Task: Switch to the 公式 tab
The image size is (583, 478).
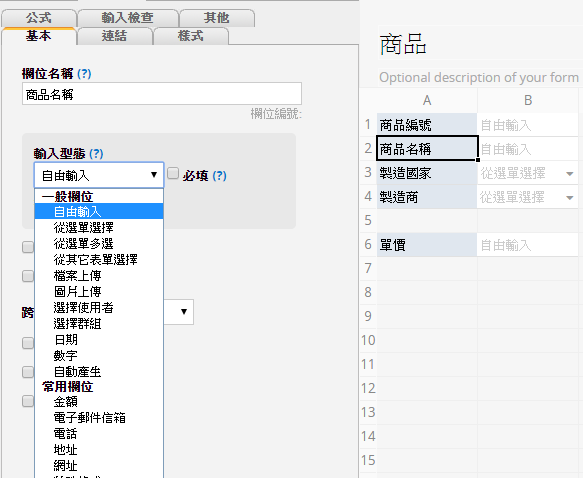Action: [39, 18]
